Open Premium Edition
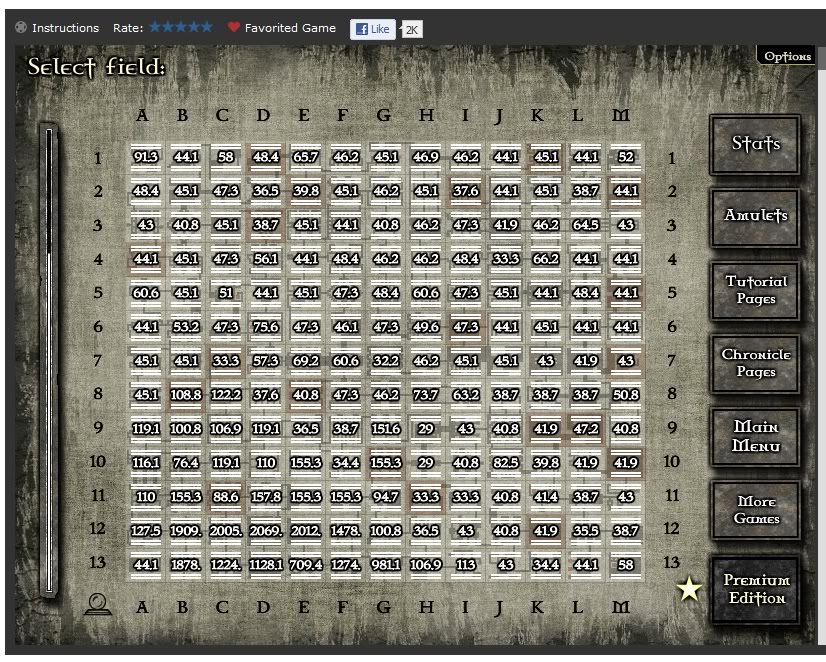 pyautogui.click(x=755, y=589)
